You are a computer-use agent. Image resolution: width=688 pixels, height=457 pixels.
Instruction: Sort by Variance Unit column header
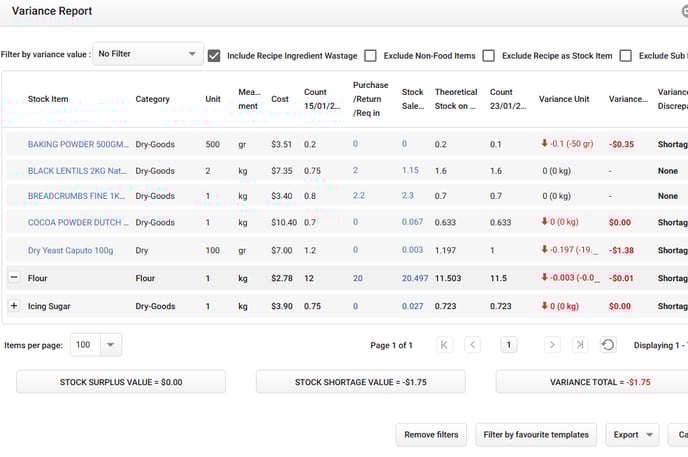pos(564,99)
